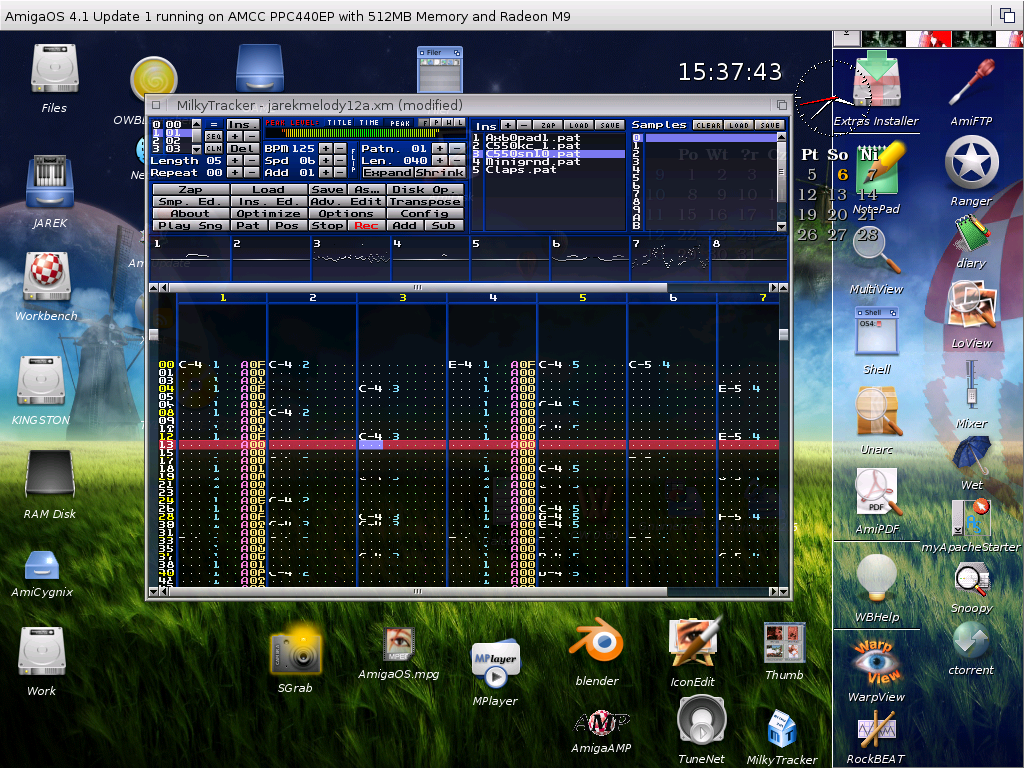
Task: Stop playback with Stop button
Action: (328, 225)
